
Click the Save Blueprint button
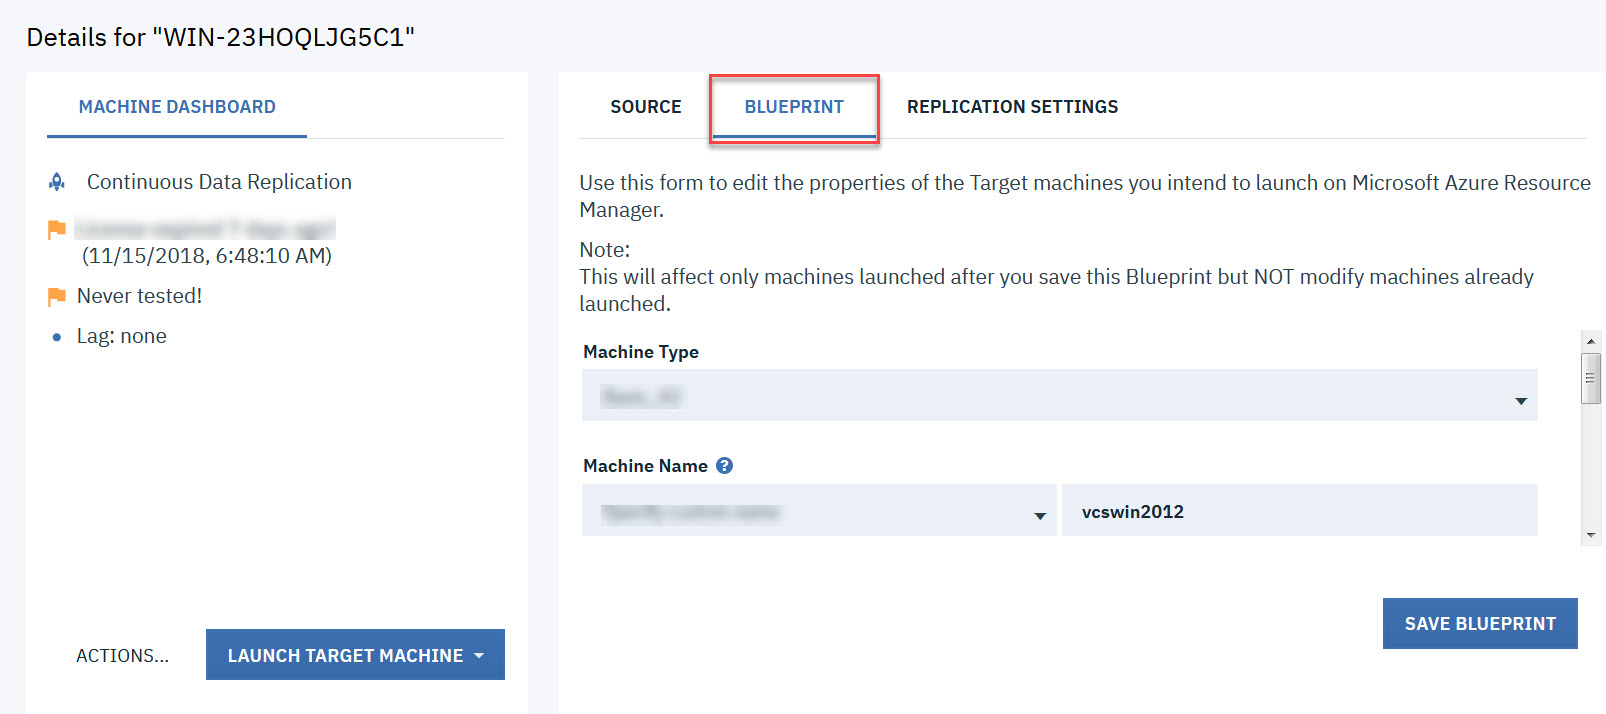click(x=1479, y=624)
